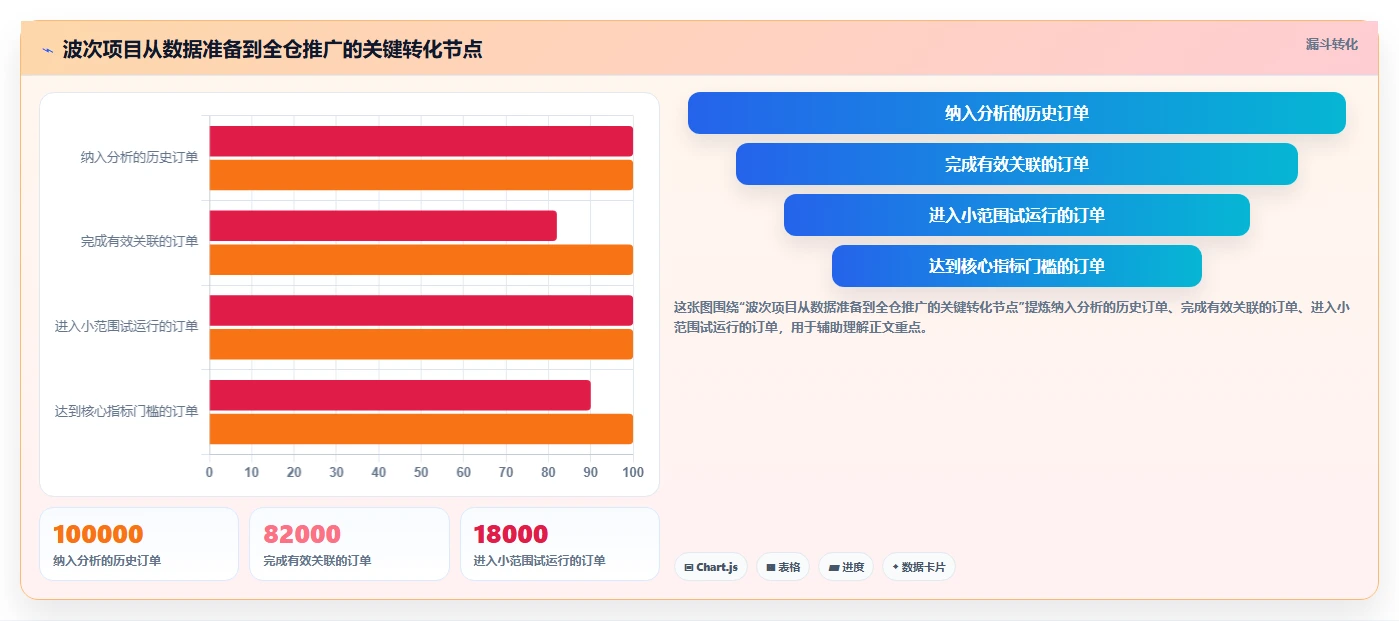Click the Chart.js tag chip
Screen dimensions: 1399x621
710,567
